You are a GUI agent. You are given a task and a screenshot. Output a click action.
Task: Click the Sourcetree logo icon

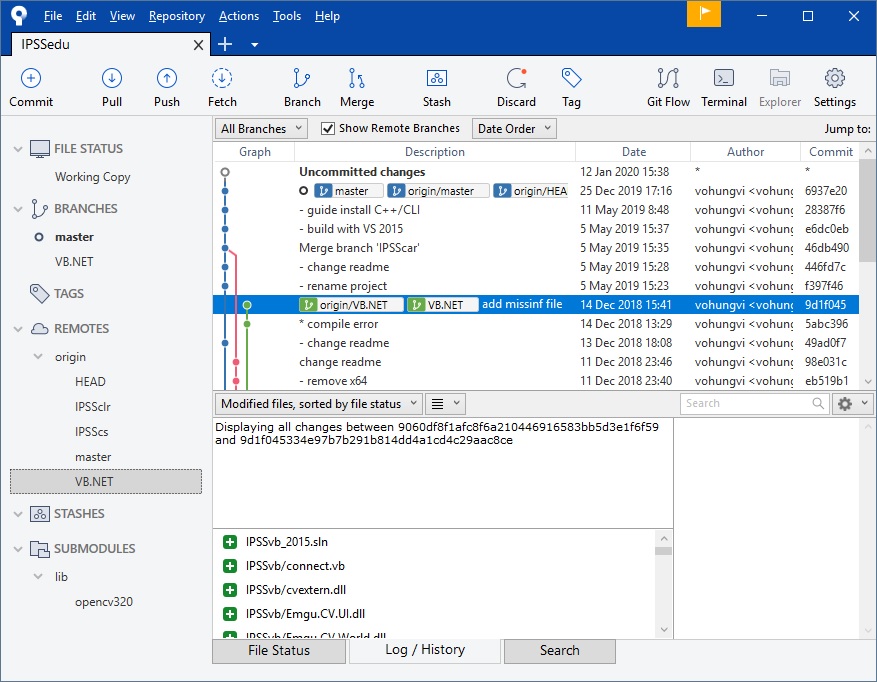(x=19, y=15)
